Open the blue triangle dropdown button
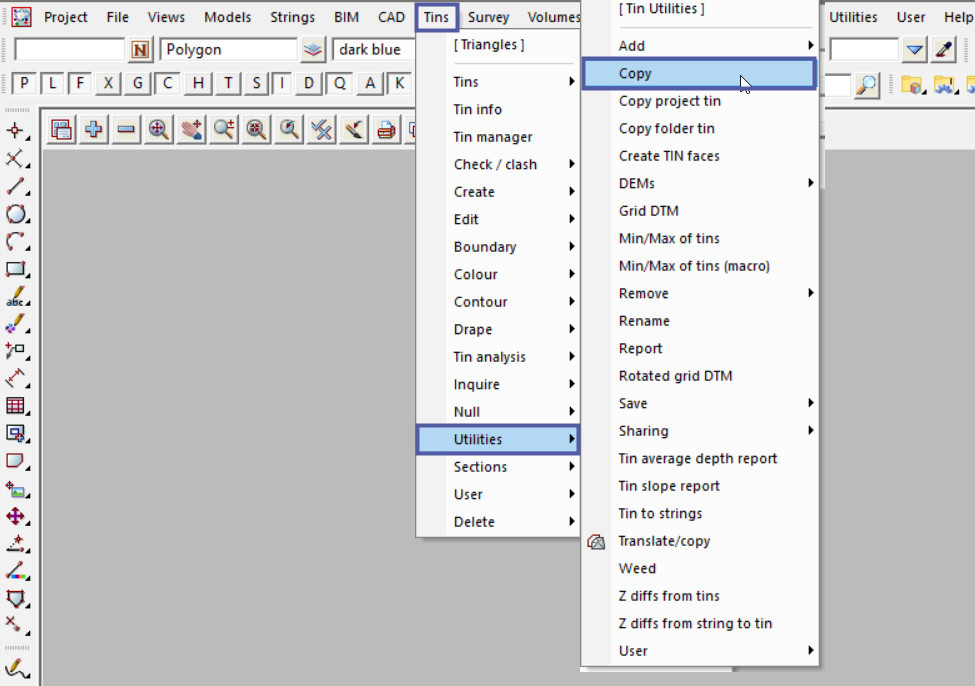Image resolution: width=975 pixels, height=686 pixels. point(914,49)
